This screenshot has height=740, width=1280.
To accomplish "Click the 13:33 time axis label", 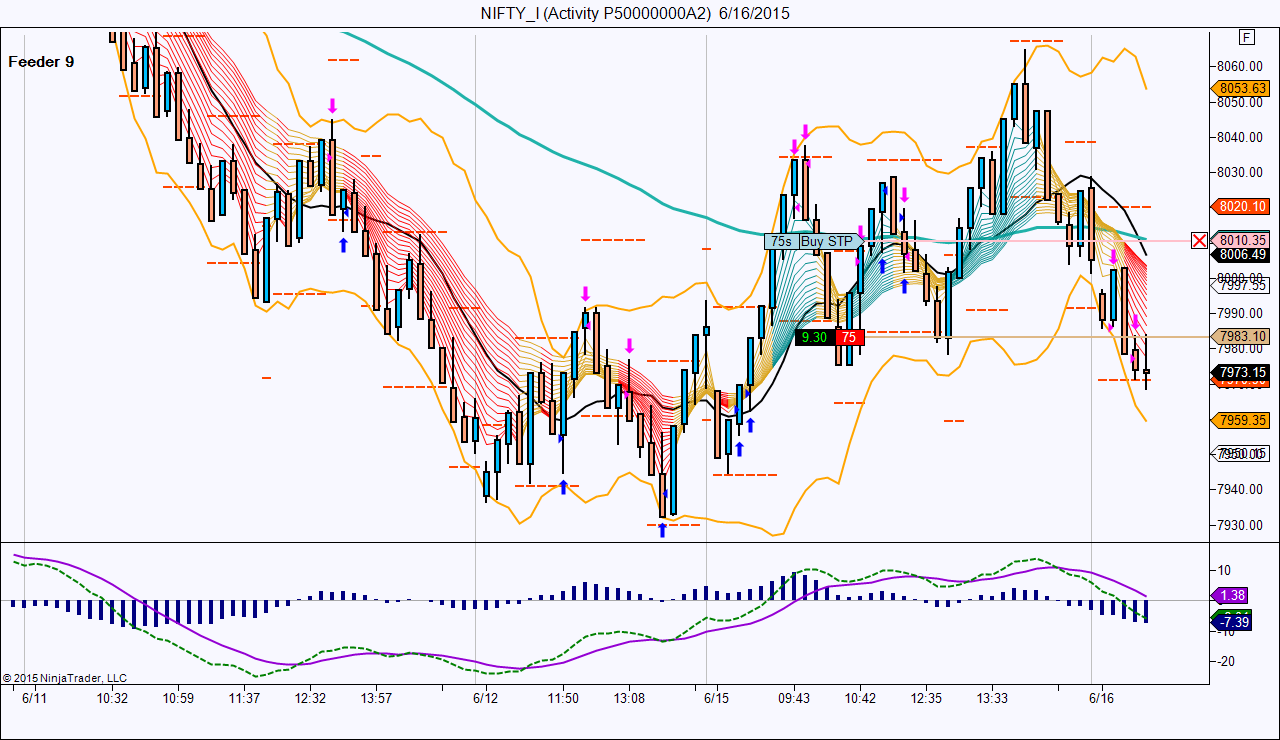I will [993, 698].
